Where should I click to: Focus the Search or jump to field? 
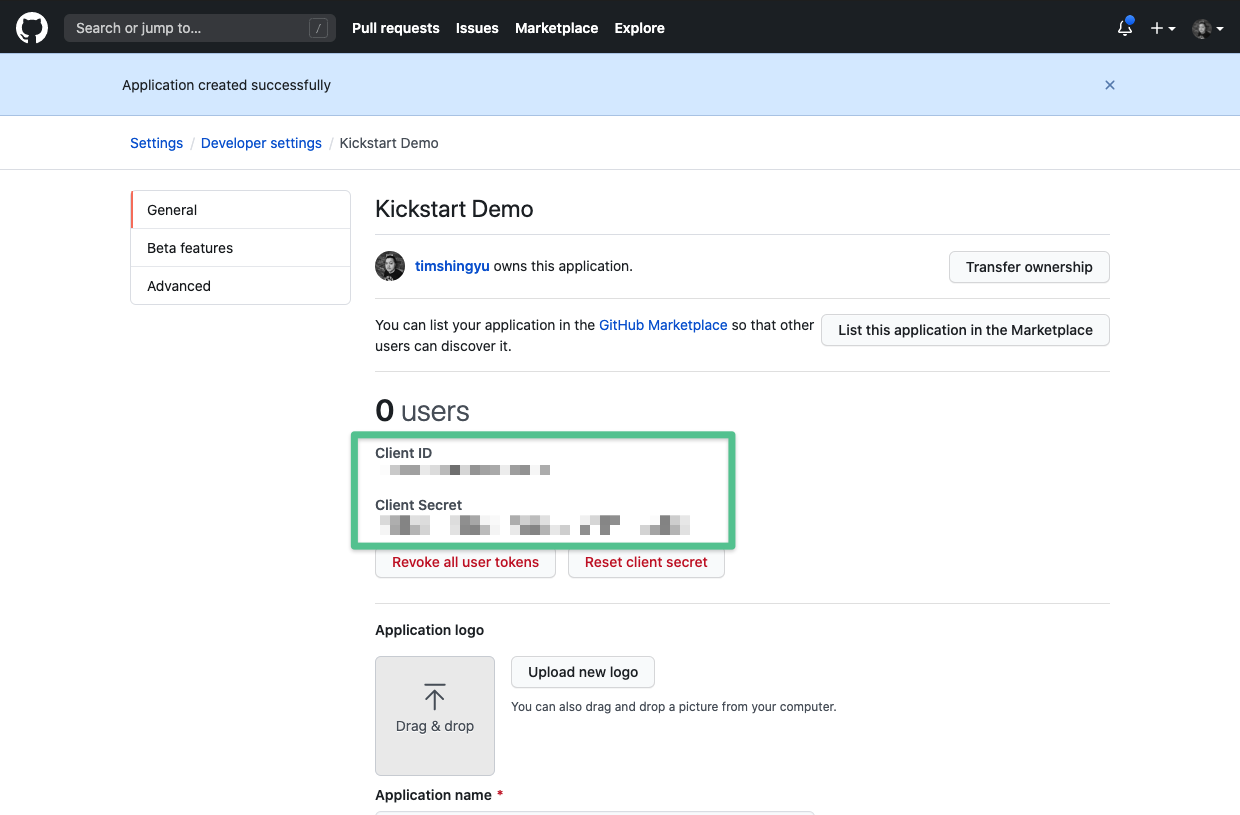(200, 28)
